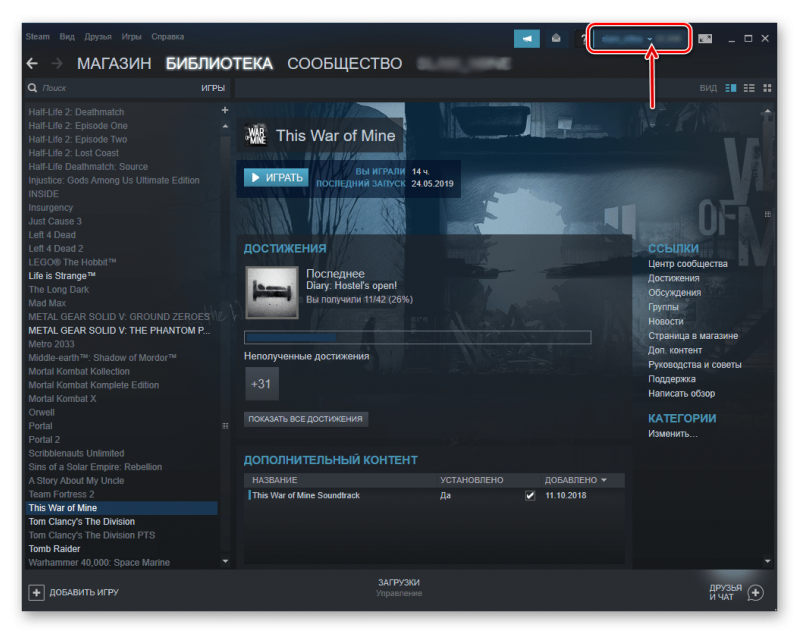Open the Друзья menu
Viewport: 800px width, 634px height.
click(x=98, y=37)
